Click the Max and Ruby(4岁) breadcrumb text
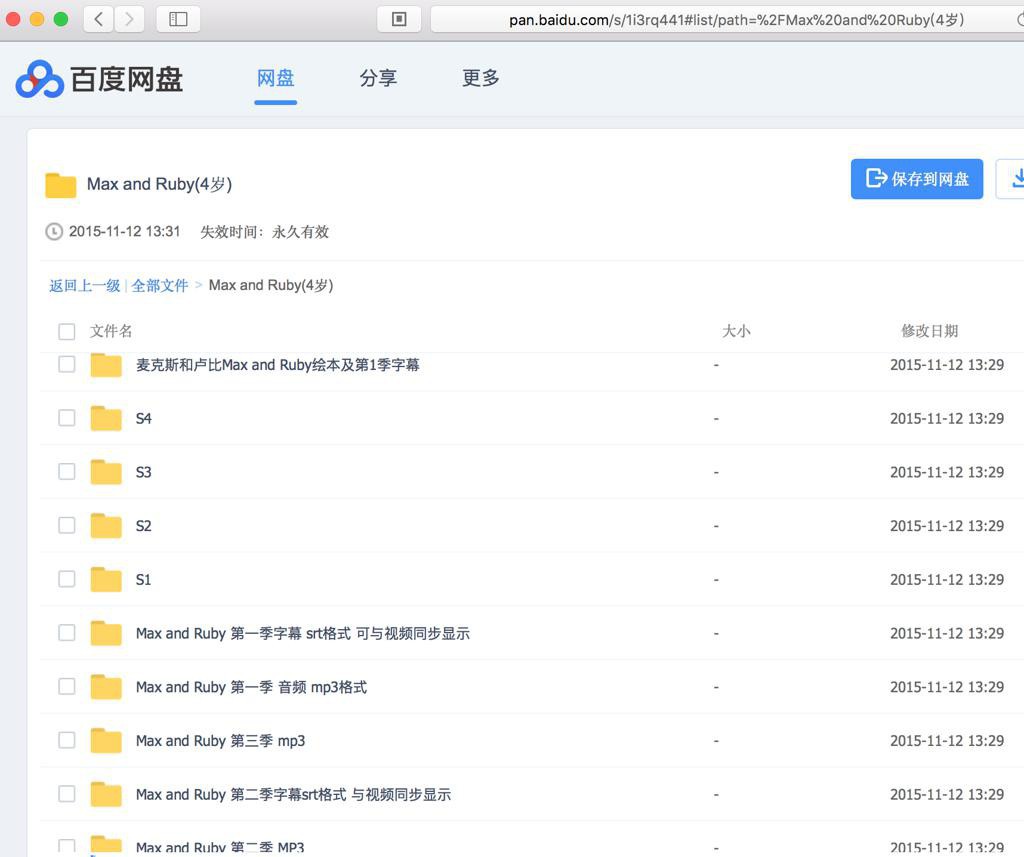 tap(271, 285)
